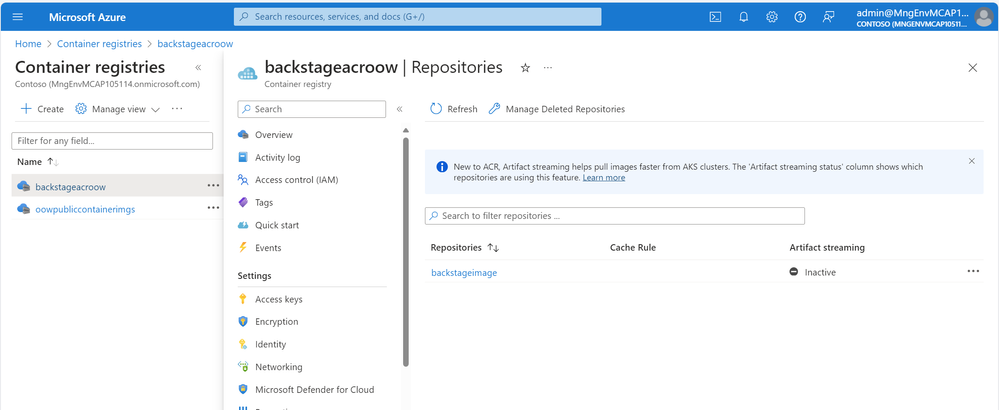Click the Learn more link in banner
999x410 pixels.
tap(604, 178)
